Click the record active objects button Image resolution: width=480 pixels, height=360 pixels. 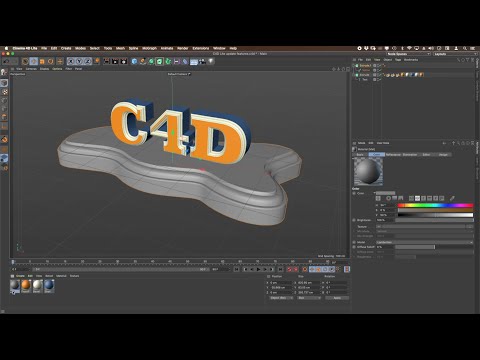[289, 269]
